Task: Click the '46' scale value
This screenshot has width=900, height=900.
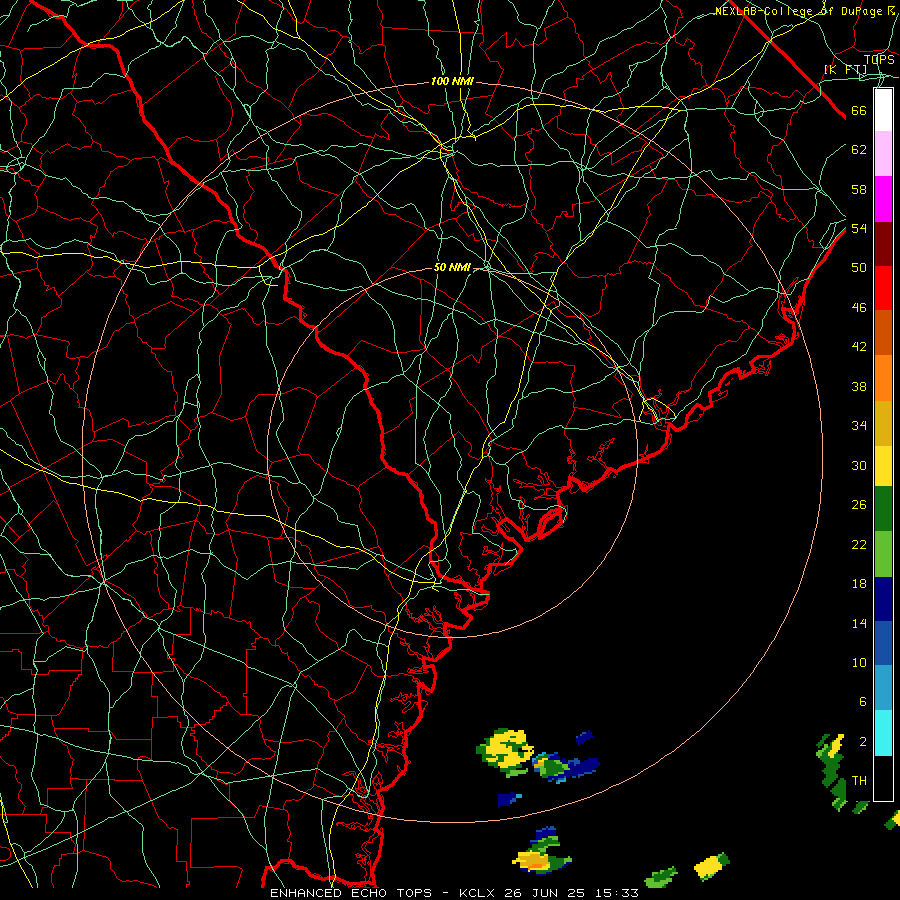Action: 859,308
